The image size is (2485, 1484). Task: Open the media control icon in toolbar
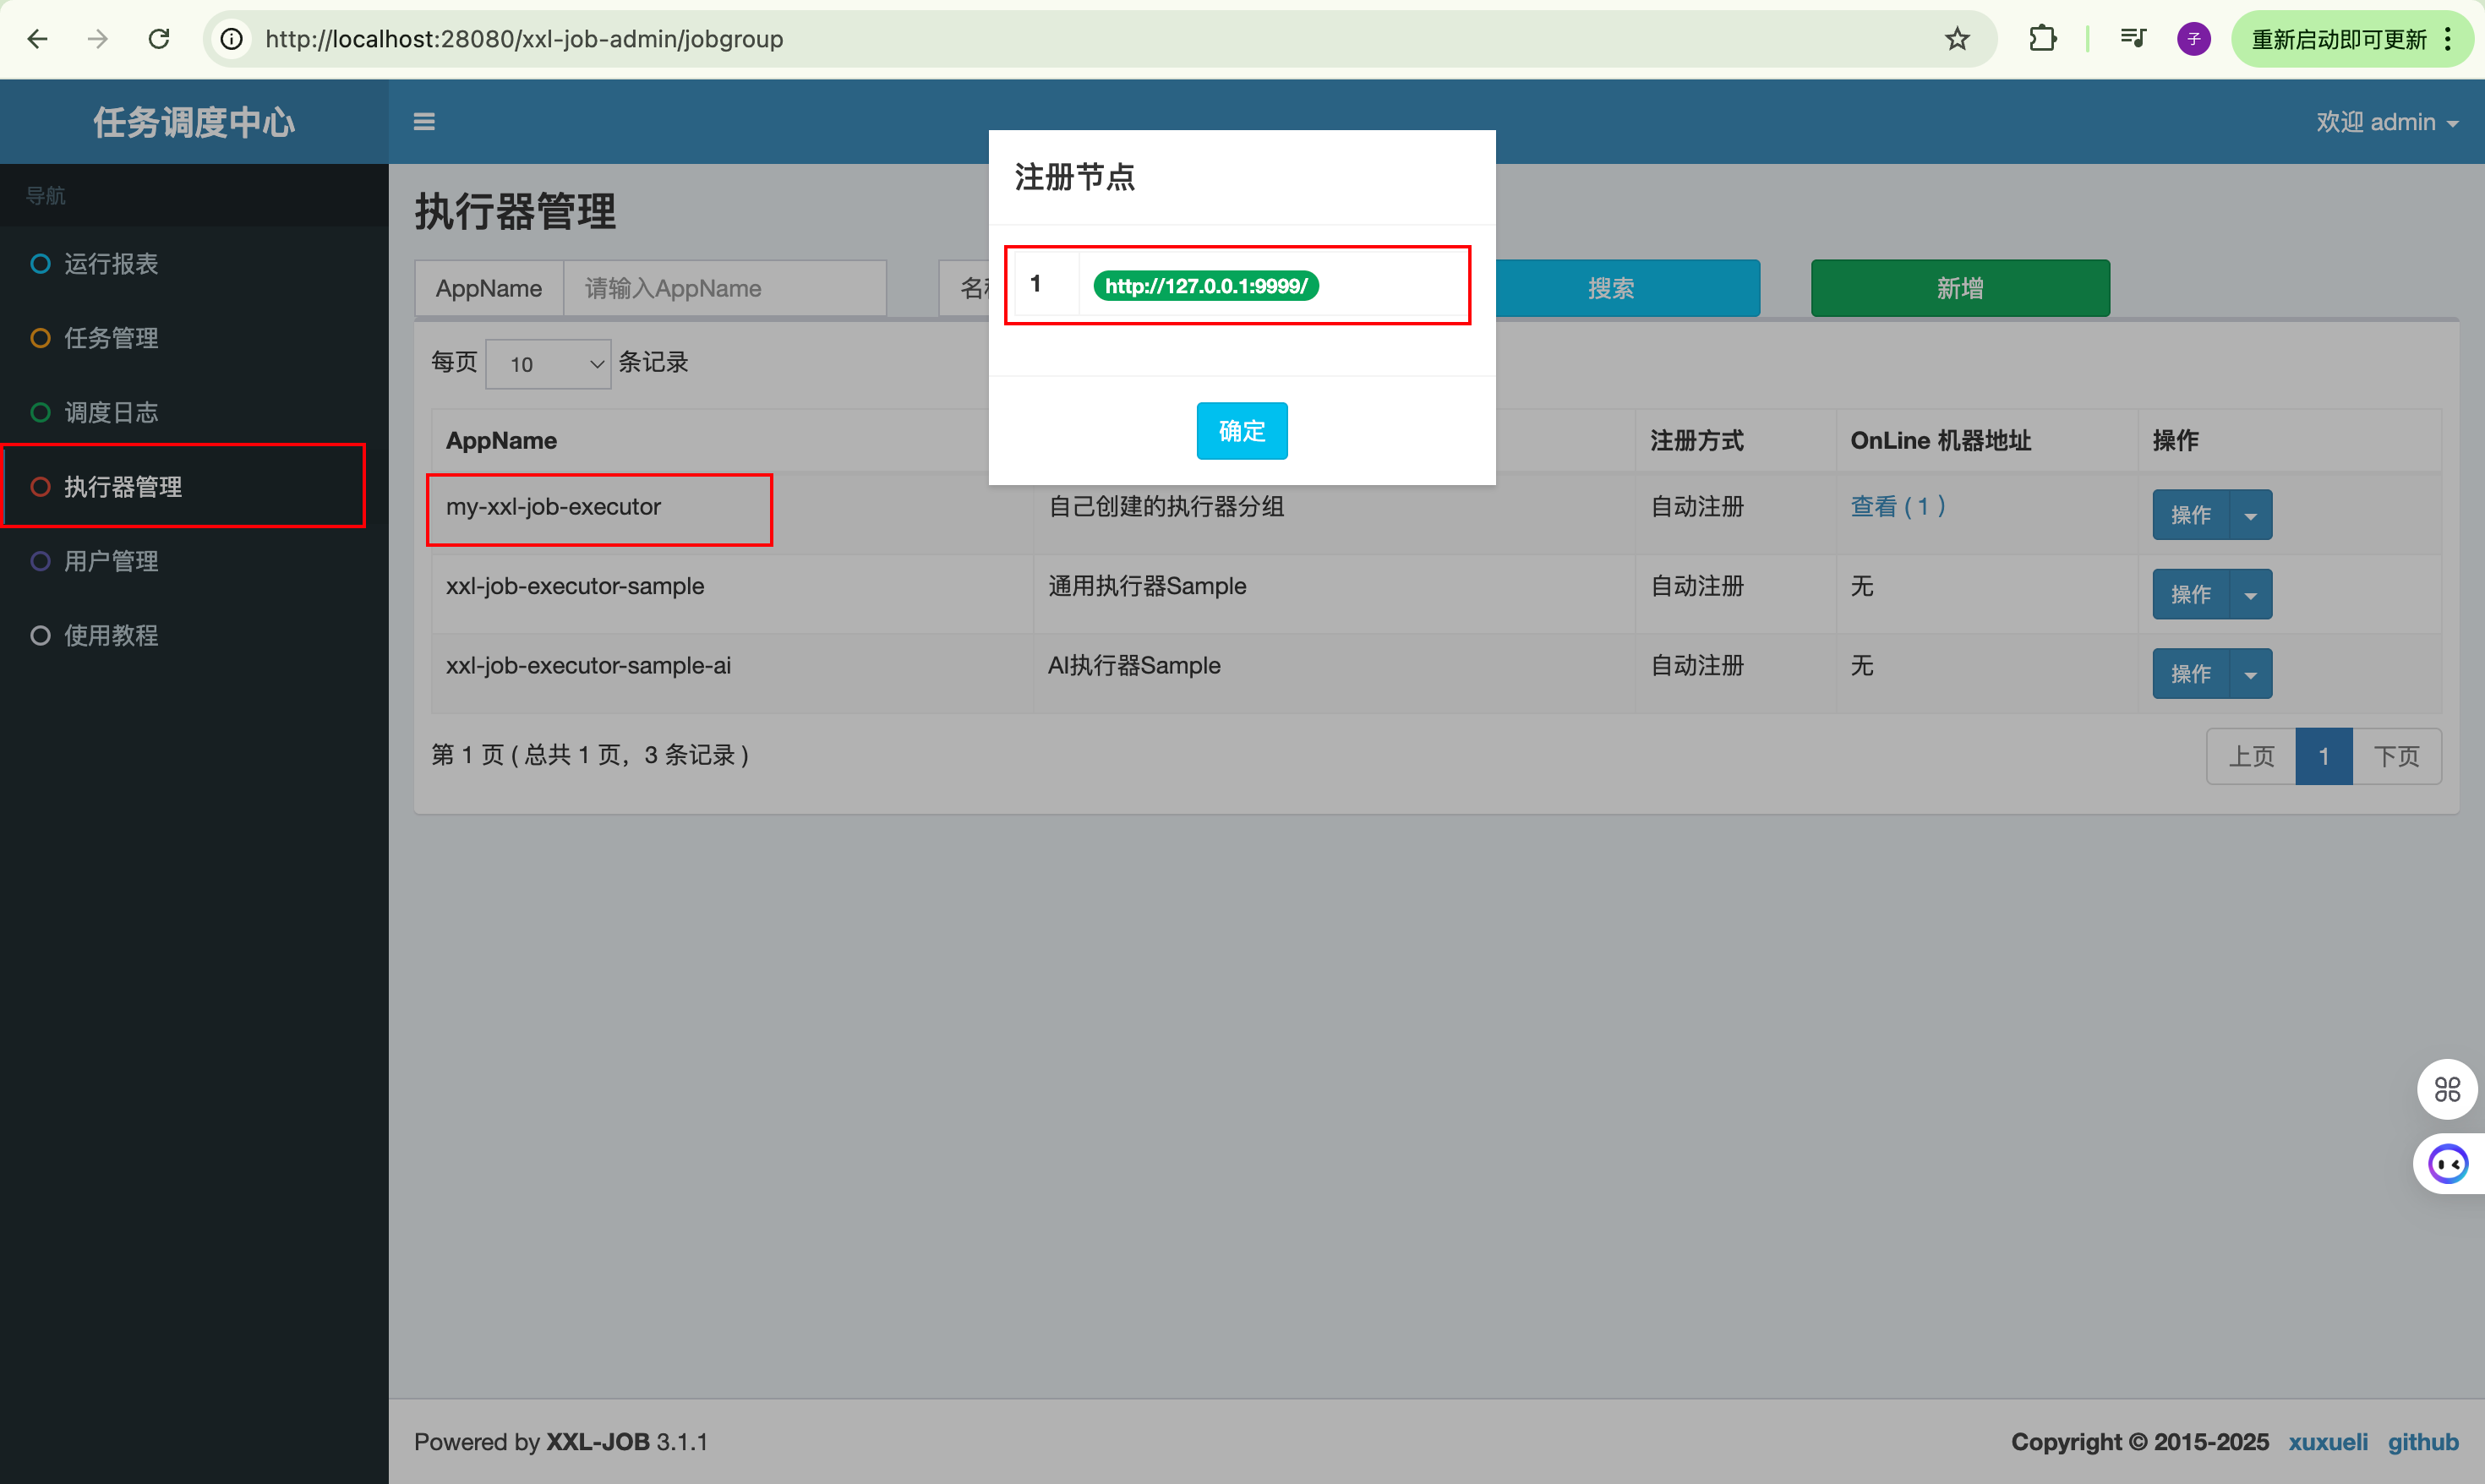(2132, 39)
